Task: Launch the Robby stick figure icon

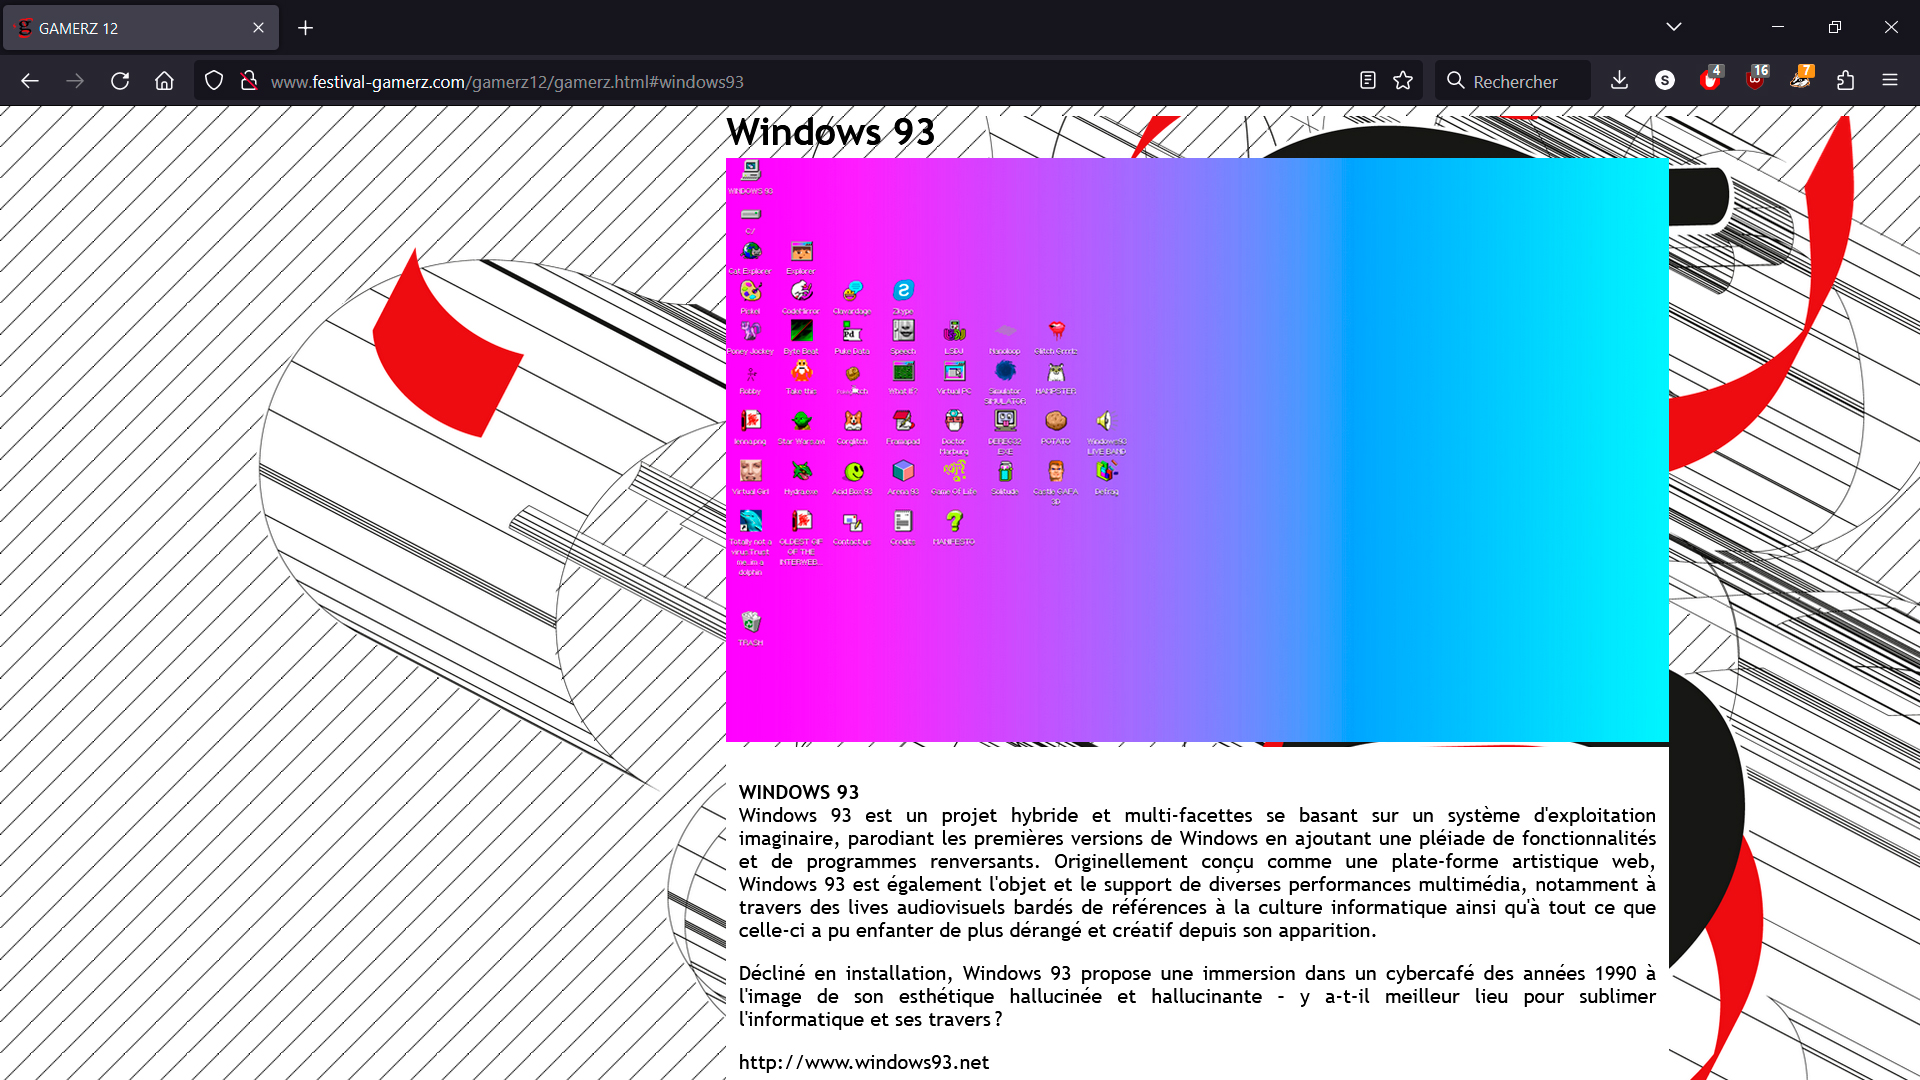Action: [x=751, y=374]
